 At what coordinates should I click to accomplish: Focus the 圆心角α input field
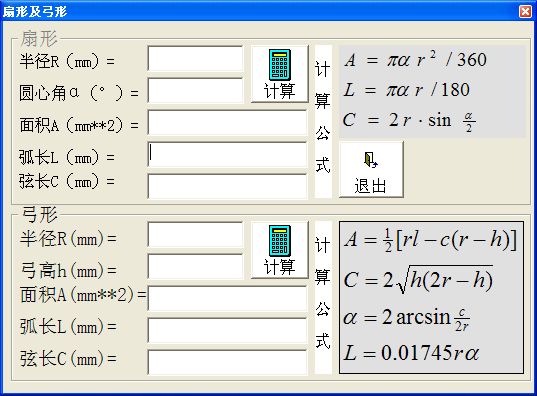pyautogui.click(x=195, y=90)
